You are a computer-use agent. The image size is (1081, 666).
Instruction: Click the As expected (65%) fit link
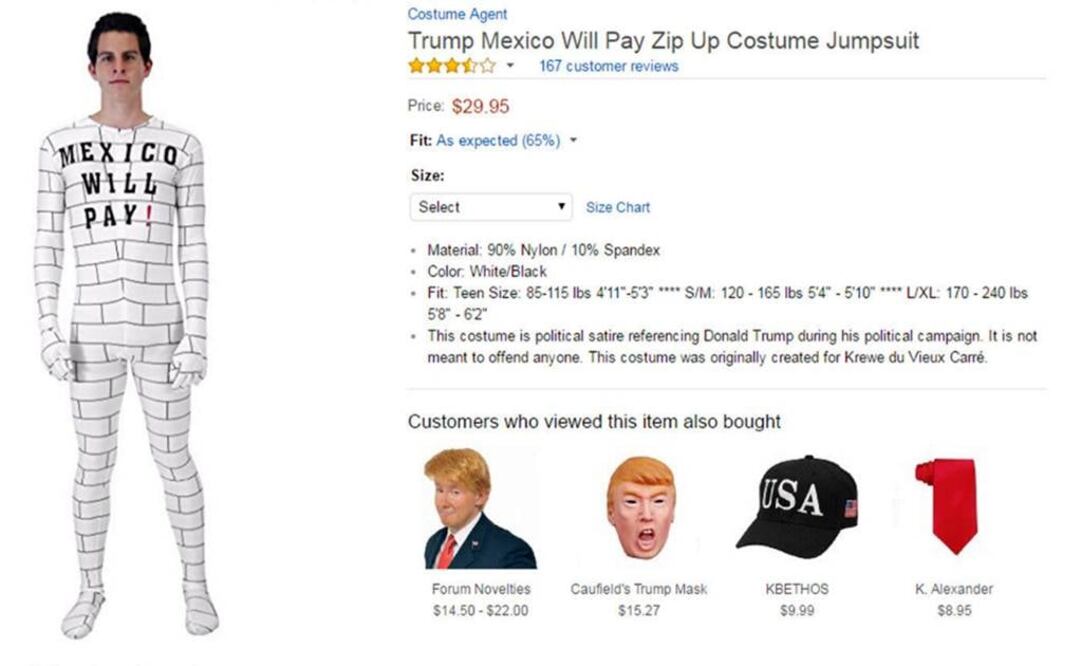[498, 141]
